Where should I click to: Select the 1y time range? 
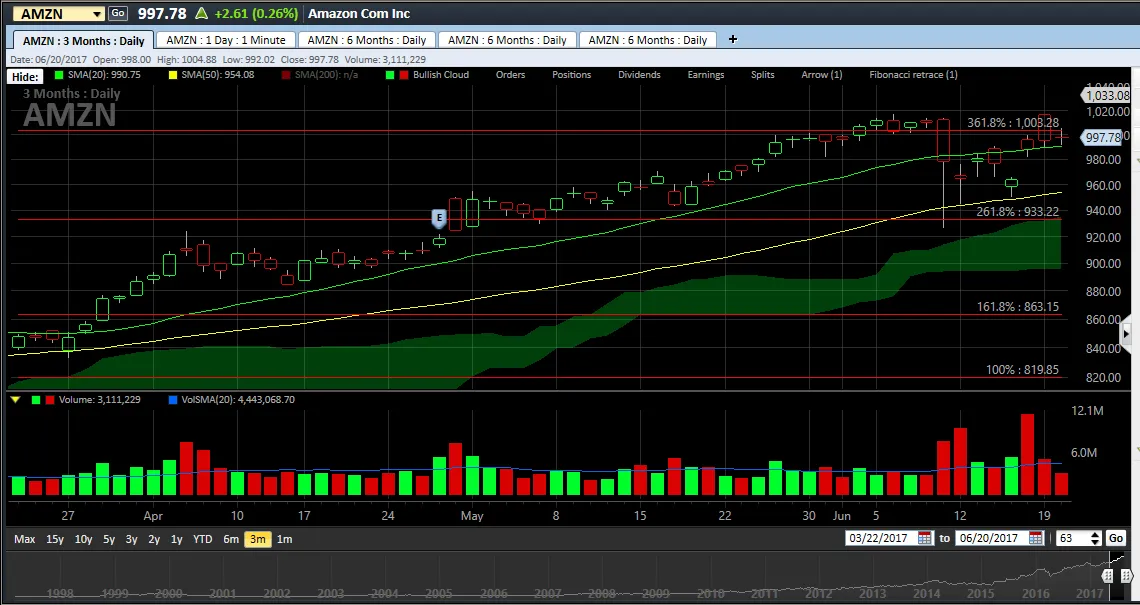coord(177,539)
